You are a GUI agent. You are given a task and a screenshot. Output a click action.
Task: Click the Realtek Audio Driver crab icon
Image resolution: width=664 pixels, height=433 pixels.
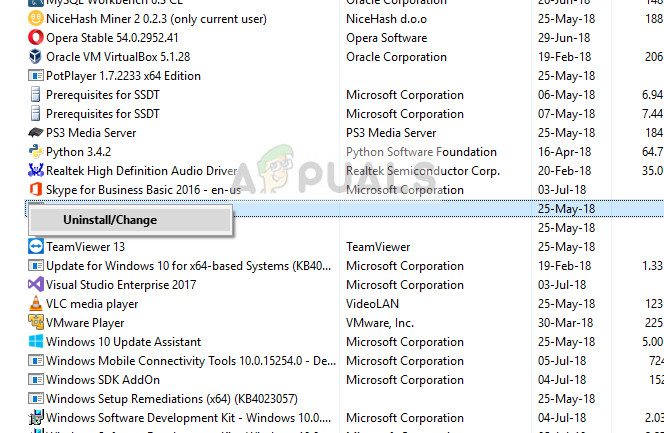point(36,171)
